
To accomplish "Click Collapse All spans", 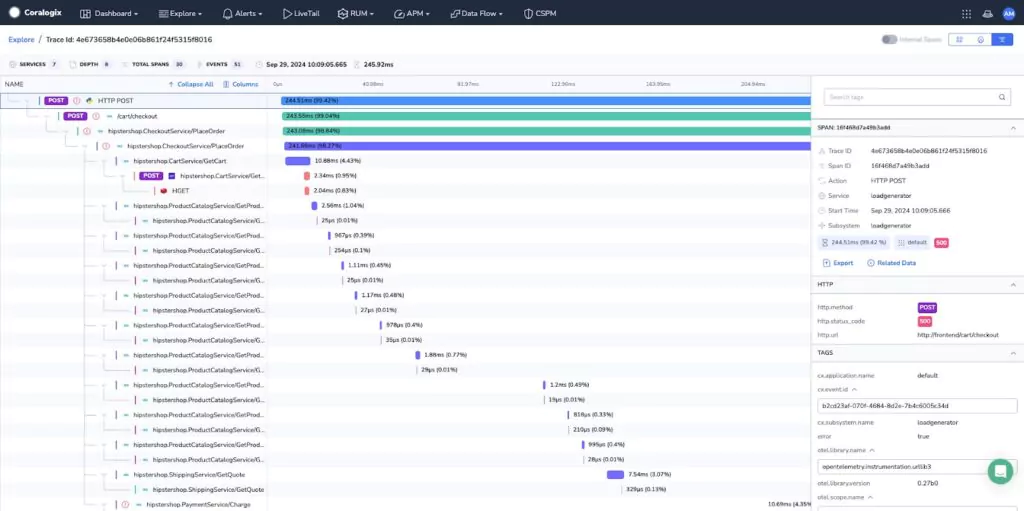I will (191, 84).
